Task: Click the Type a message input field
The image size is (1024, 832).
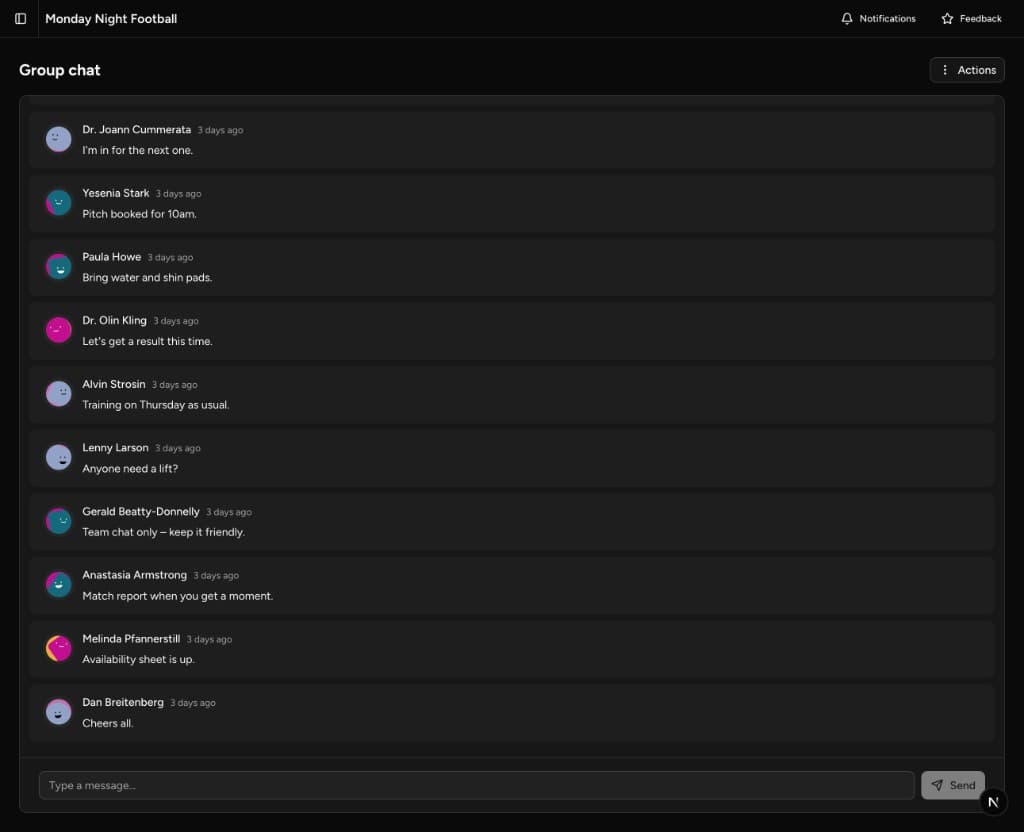Action: 475,785
